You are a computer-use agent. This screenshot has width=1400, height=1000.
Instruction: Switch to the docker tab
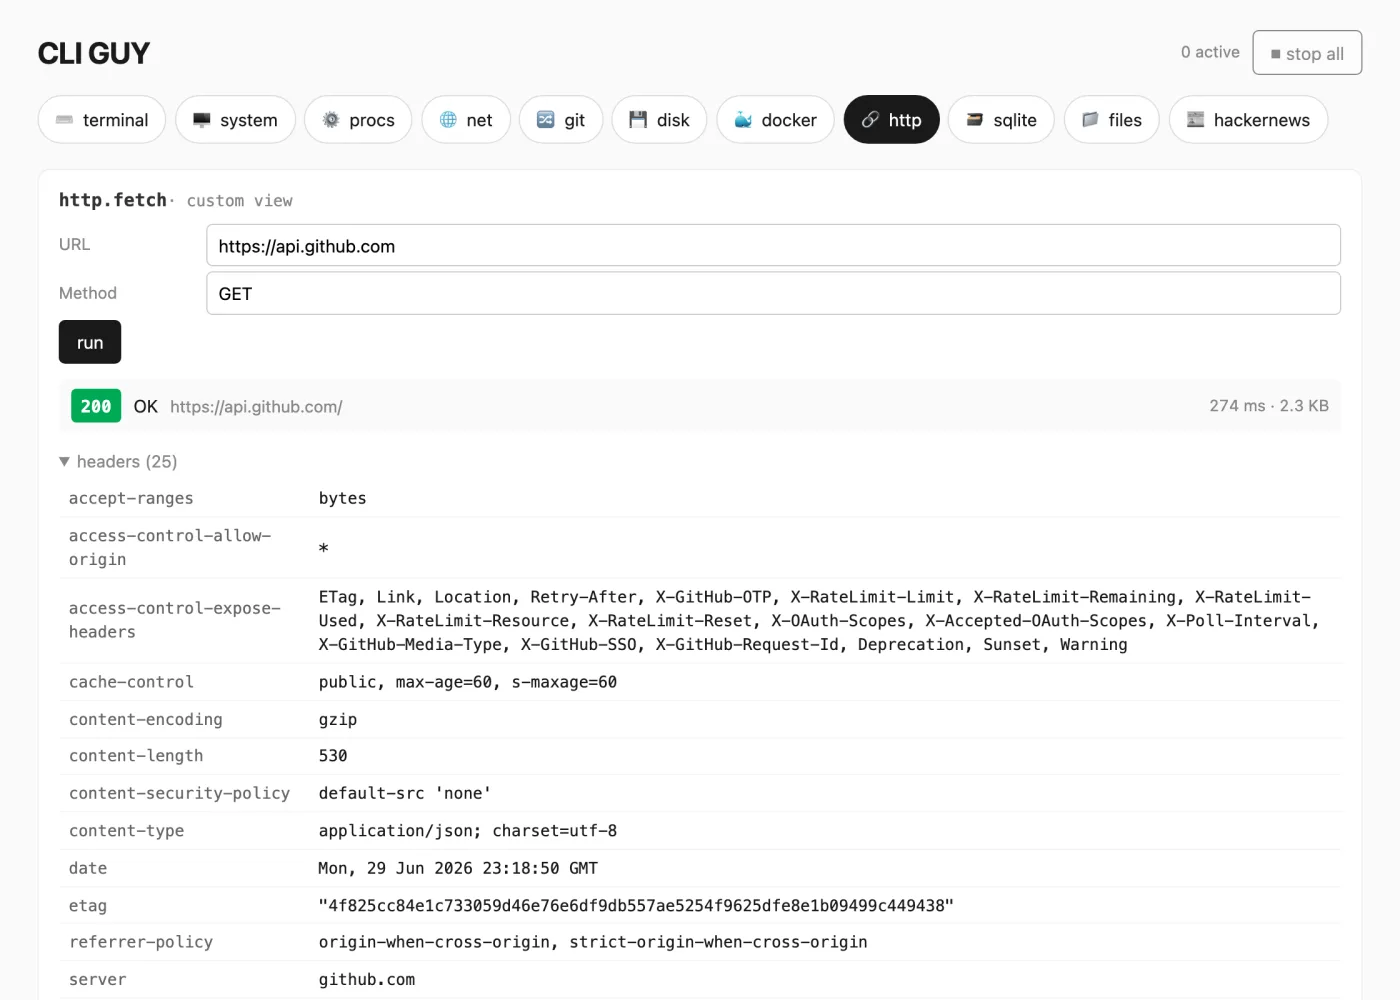(x=775, y=120)
